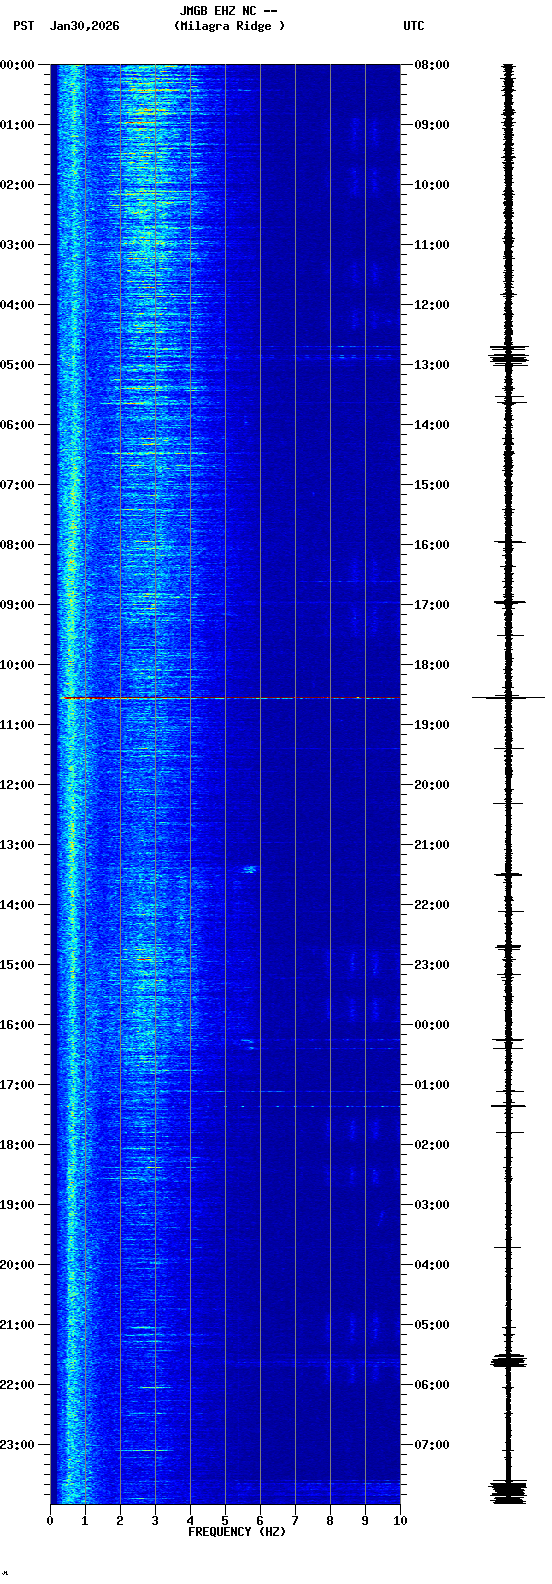Click the PST axis '06:00' label
Viewport: 552px width, 1584px height.
tap(17, 425)
